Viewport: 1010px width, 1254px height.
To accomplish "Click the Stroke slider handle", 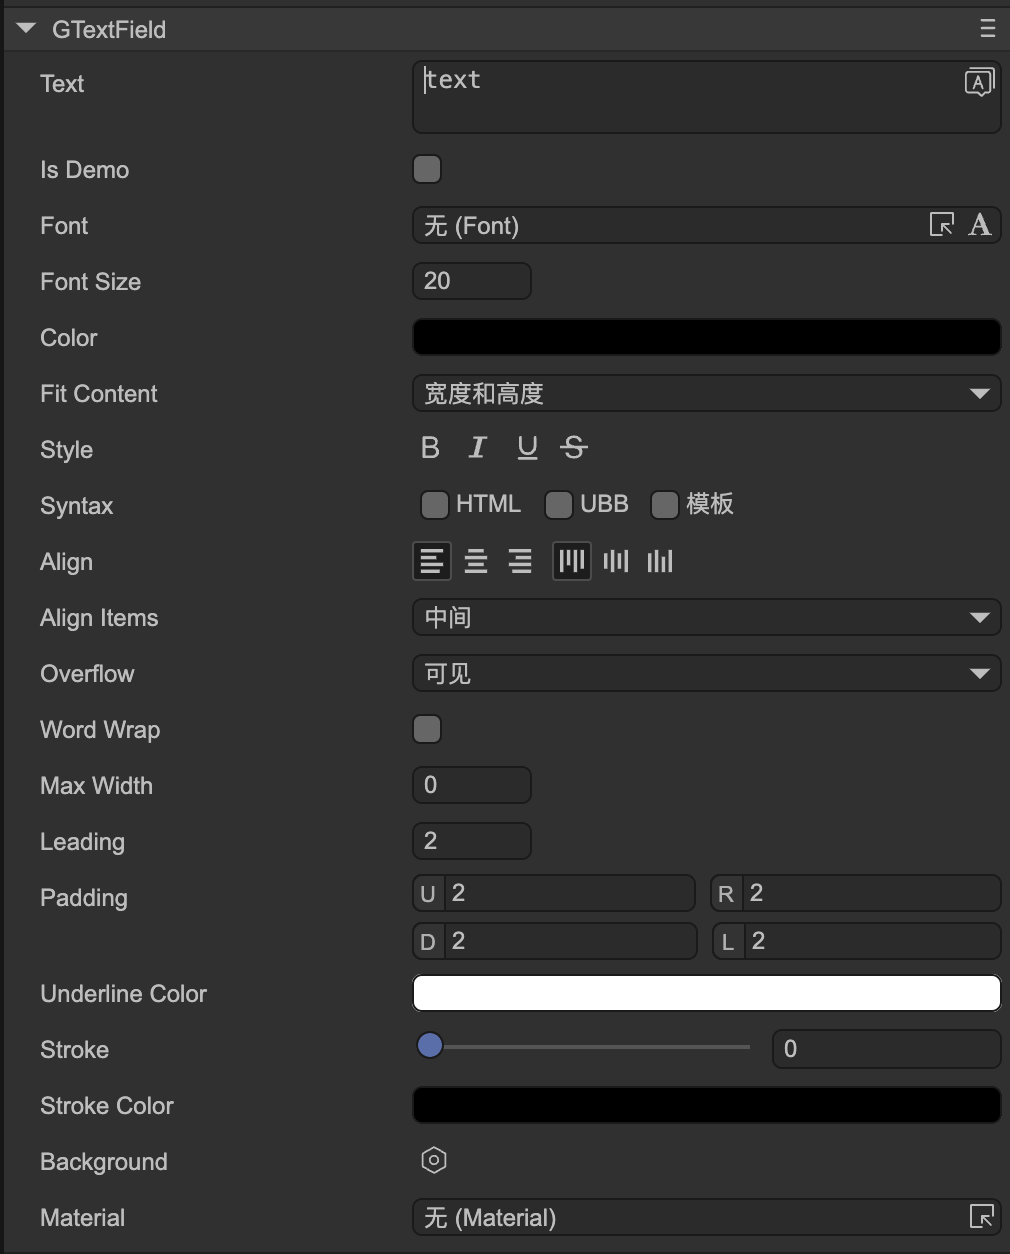I will (430, 1046).
